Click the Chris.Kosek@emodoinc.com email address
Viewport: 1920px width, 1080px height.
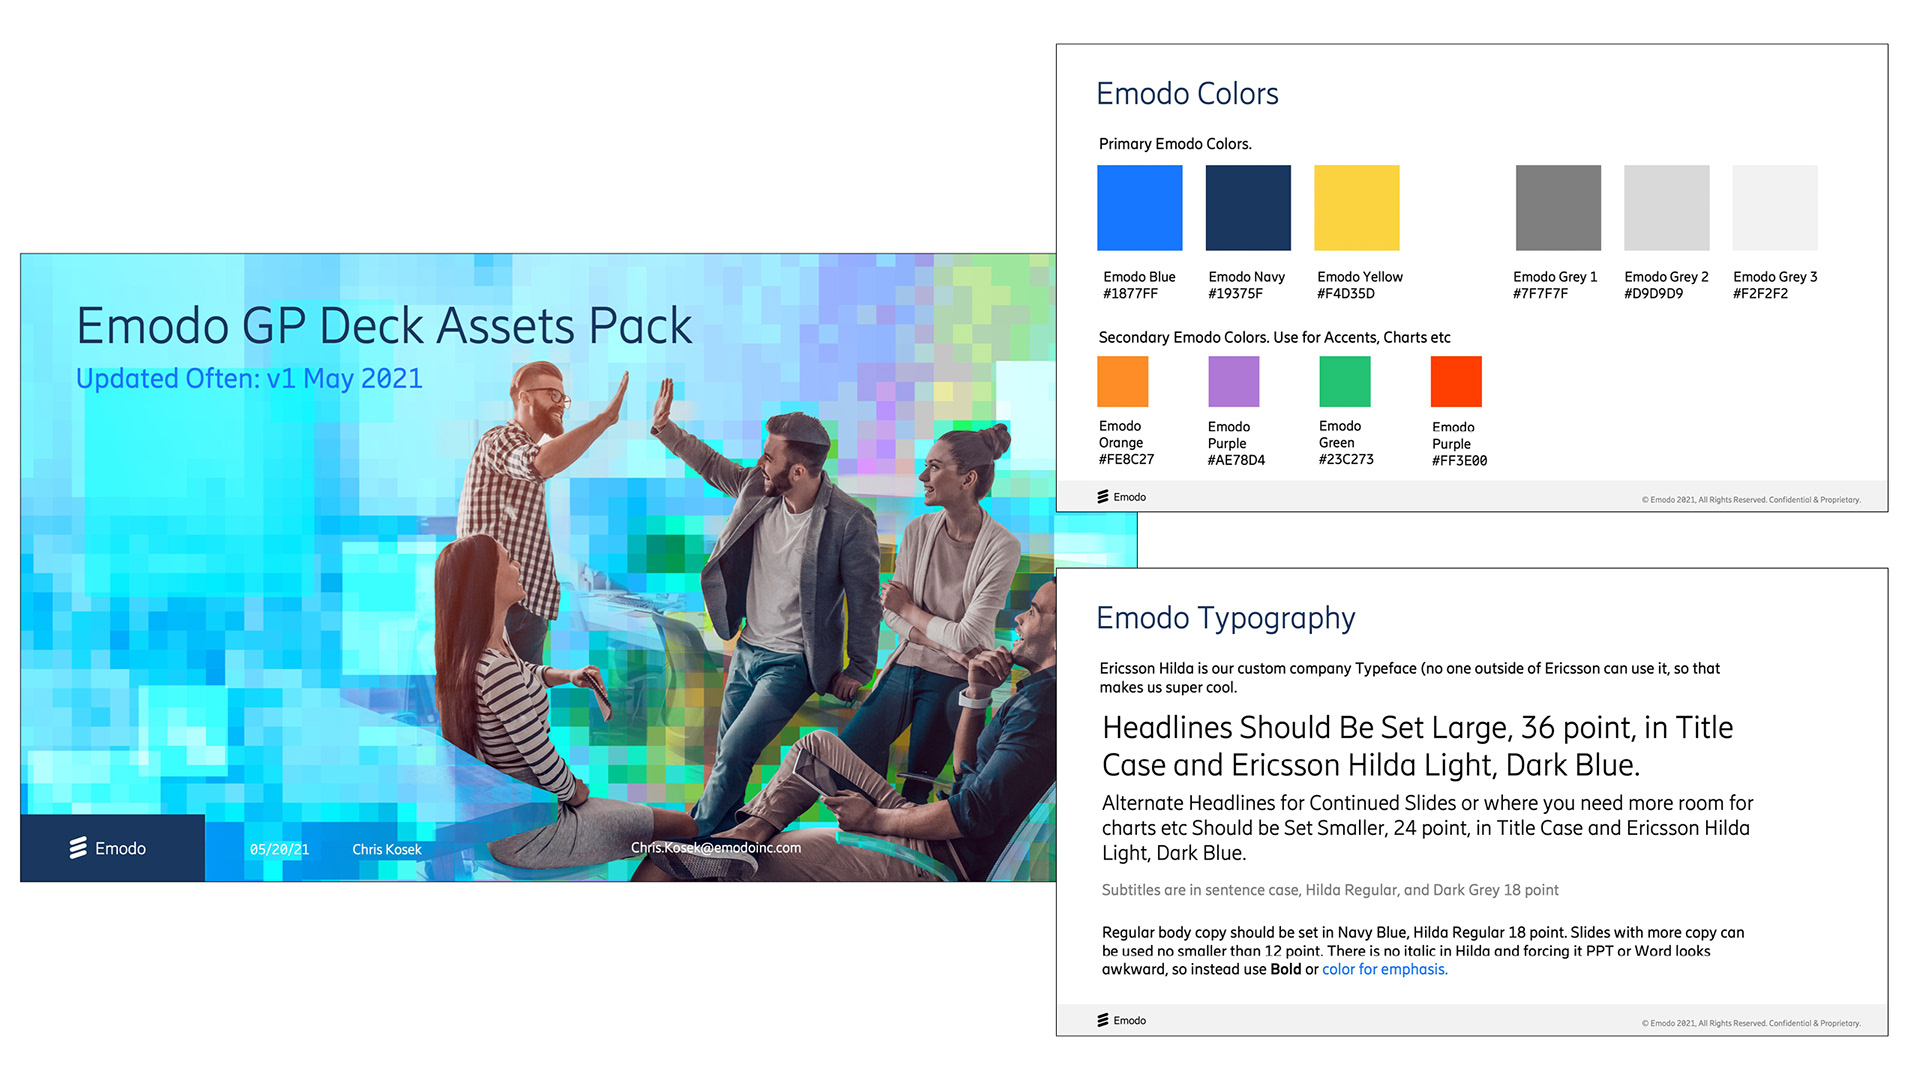[716, 848]
